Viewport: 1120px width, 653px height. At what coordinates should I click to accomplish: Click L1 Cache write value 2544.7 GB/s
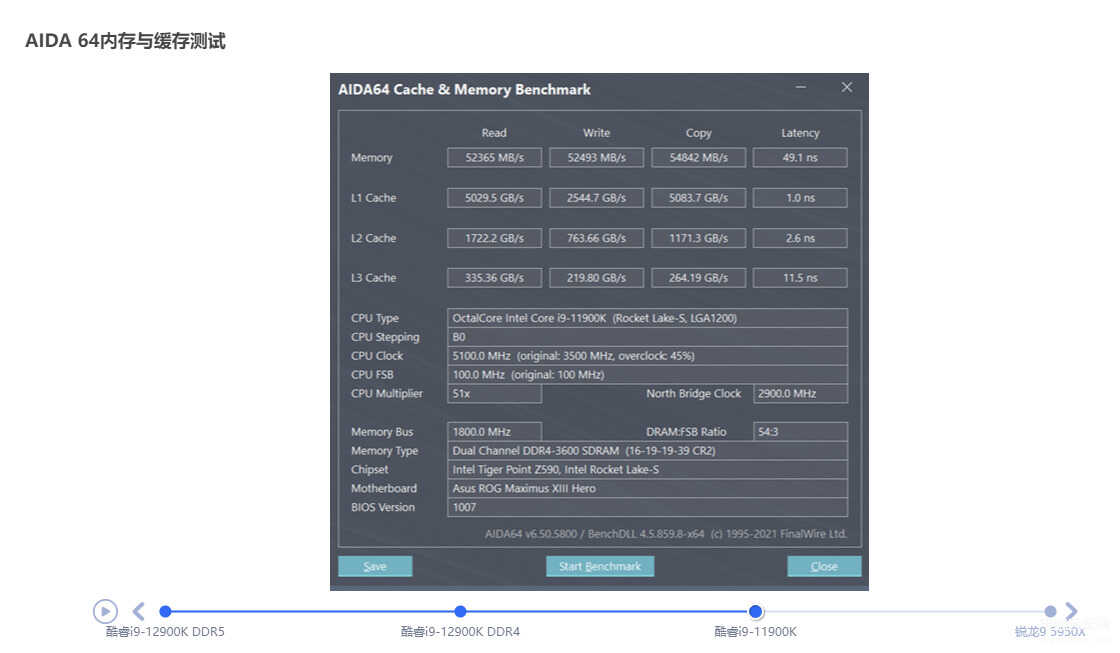pyautogui.click(x=596, y=198)
